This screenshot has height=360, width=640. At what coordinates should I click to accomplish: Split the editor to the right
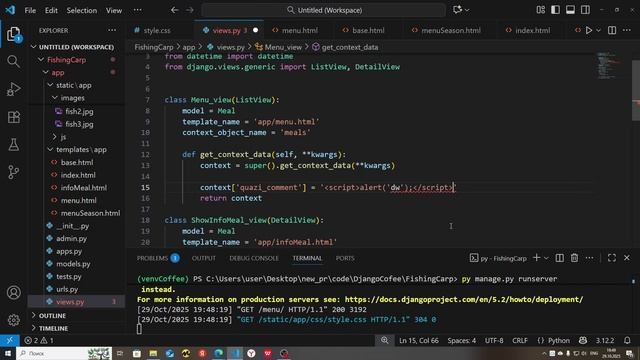(612, 30)
